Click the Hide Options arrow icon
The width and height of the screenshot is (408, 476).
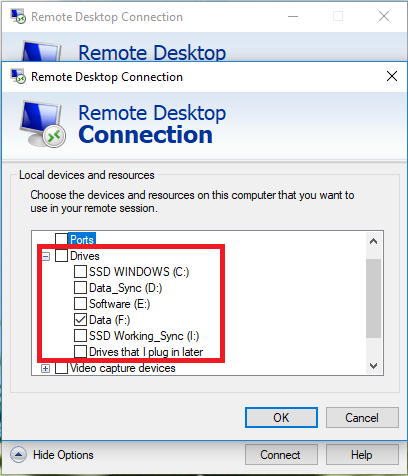pos(18,454)
